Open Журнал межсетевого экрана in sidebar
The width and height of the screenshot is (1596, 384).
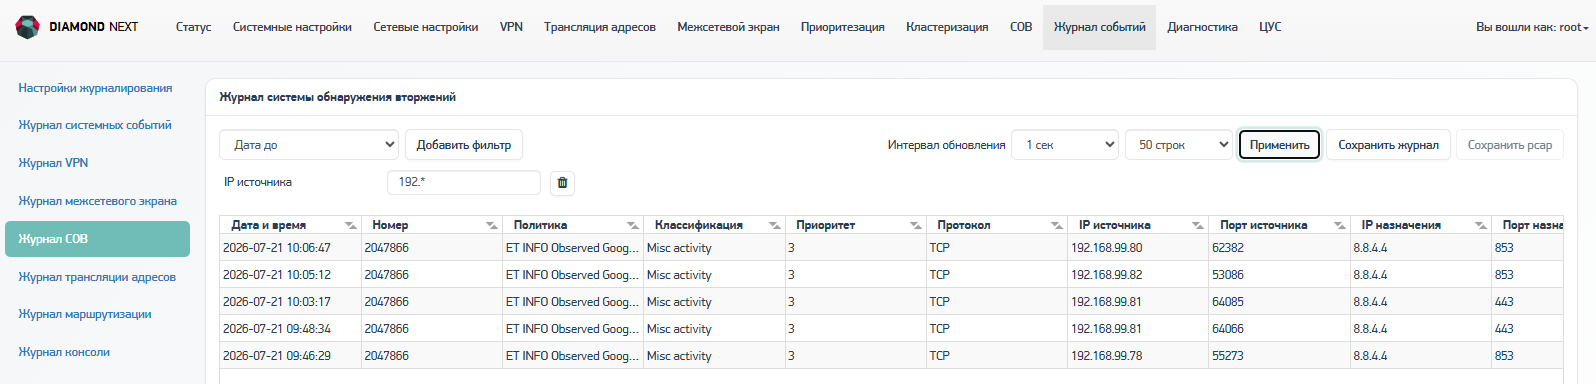coord(97,201)
